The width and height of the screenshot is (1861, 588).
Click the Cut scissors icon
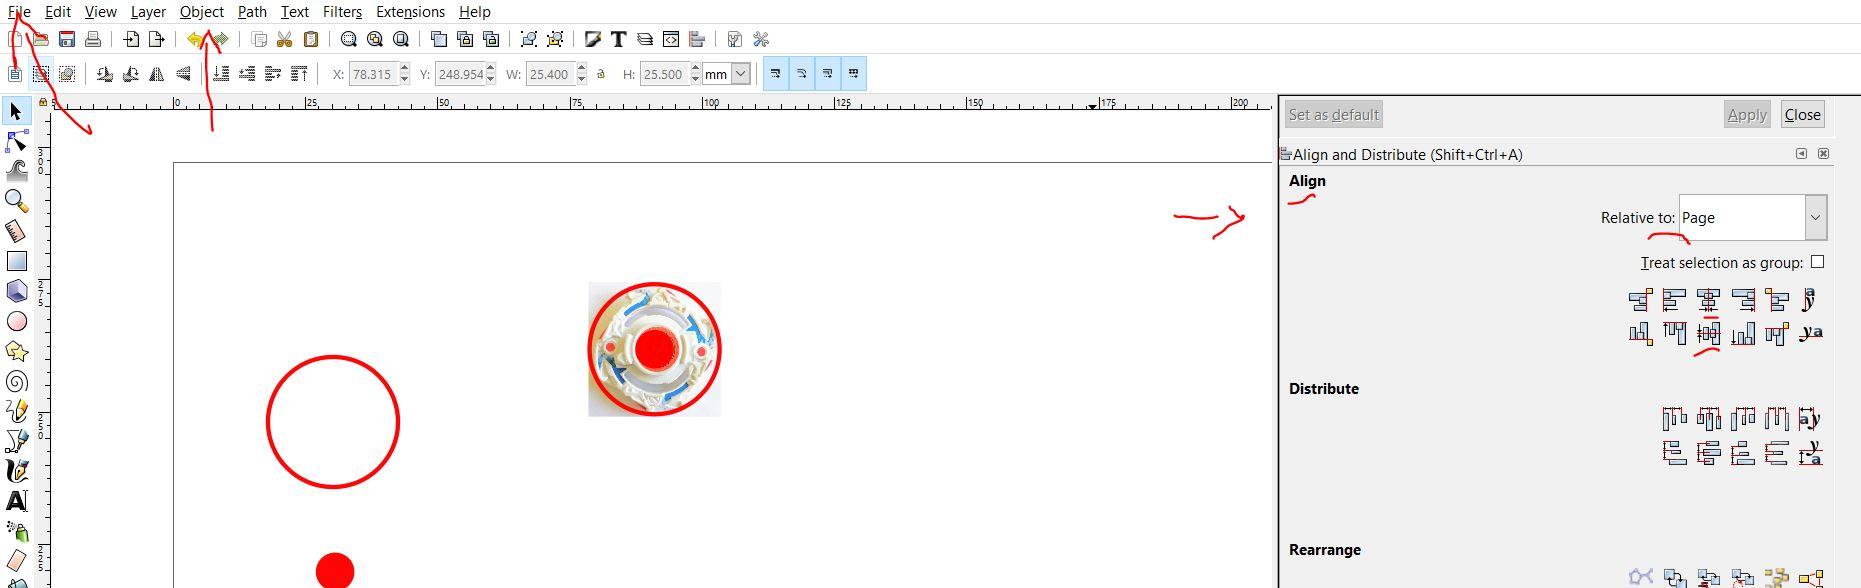click(285, 39)
